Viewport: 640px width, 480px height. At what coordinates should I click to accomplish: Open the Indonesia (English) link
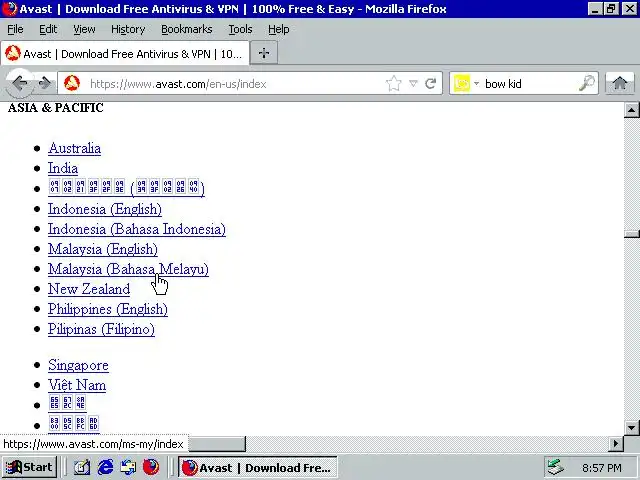pyautogui.click(x=105, y=209)
